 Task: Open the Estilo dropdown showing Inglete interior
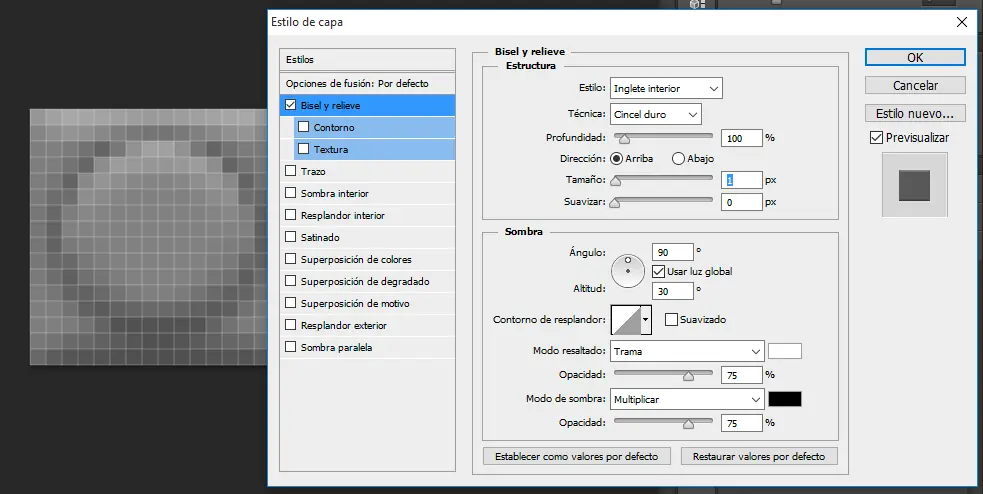pos(666,89)
